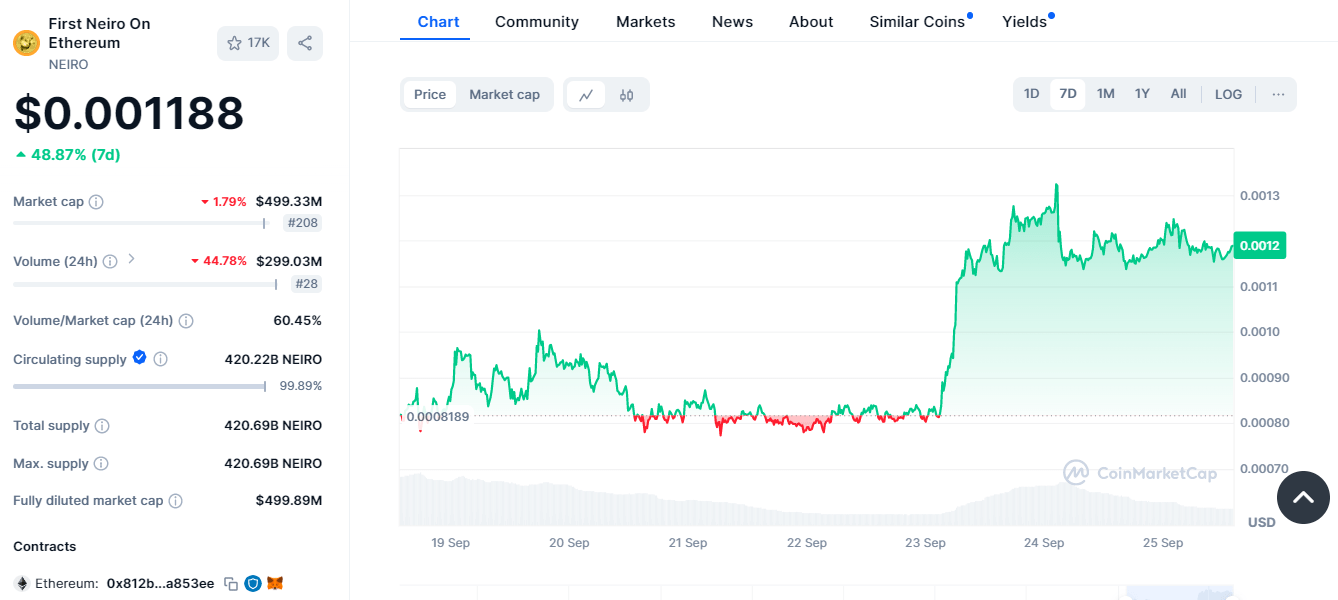The image size is (1338, 600).
Task: Click the #208 market cap rank badge
Action: (303, 223)
